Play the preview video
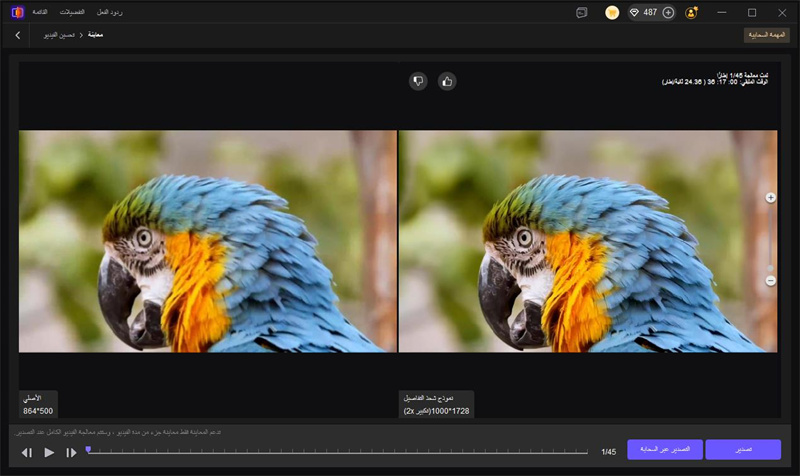 (x=49, y=452)
